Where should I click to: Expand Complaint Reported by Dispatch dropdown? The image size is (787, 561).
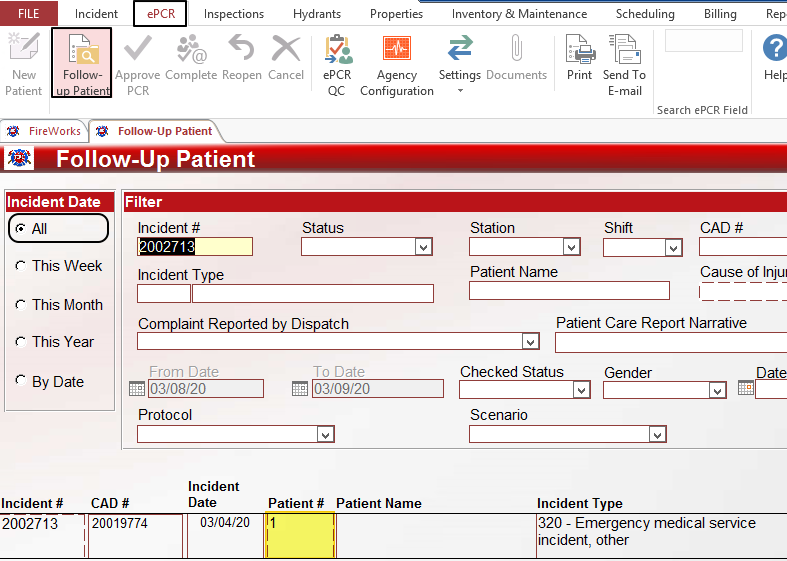[x=531, y=342]
